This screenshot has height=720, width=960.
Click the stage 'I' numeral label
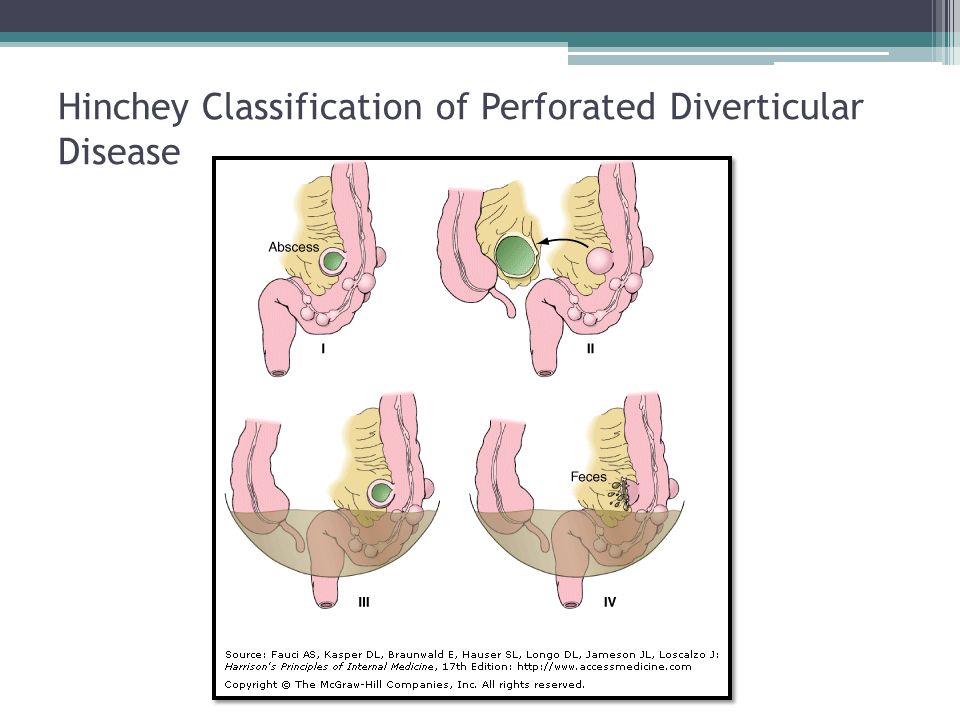click(323, 349)
